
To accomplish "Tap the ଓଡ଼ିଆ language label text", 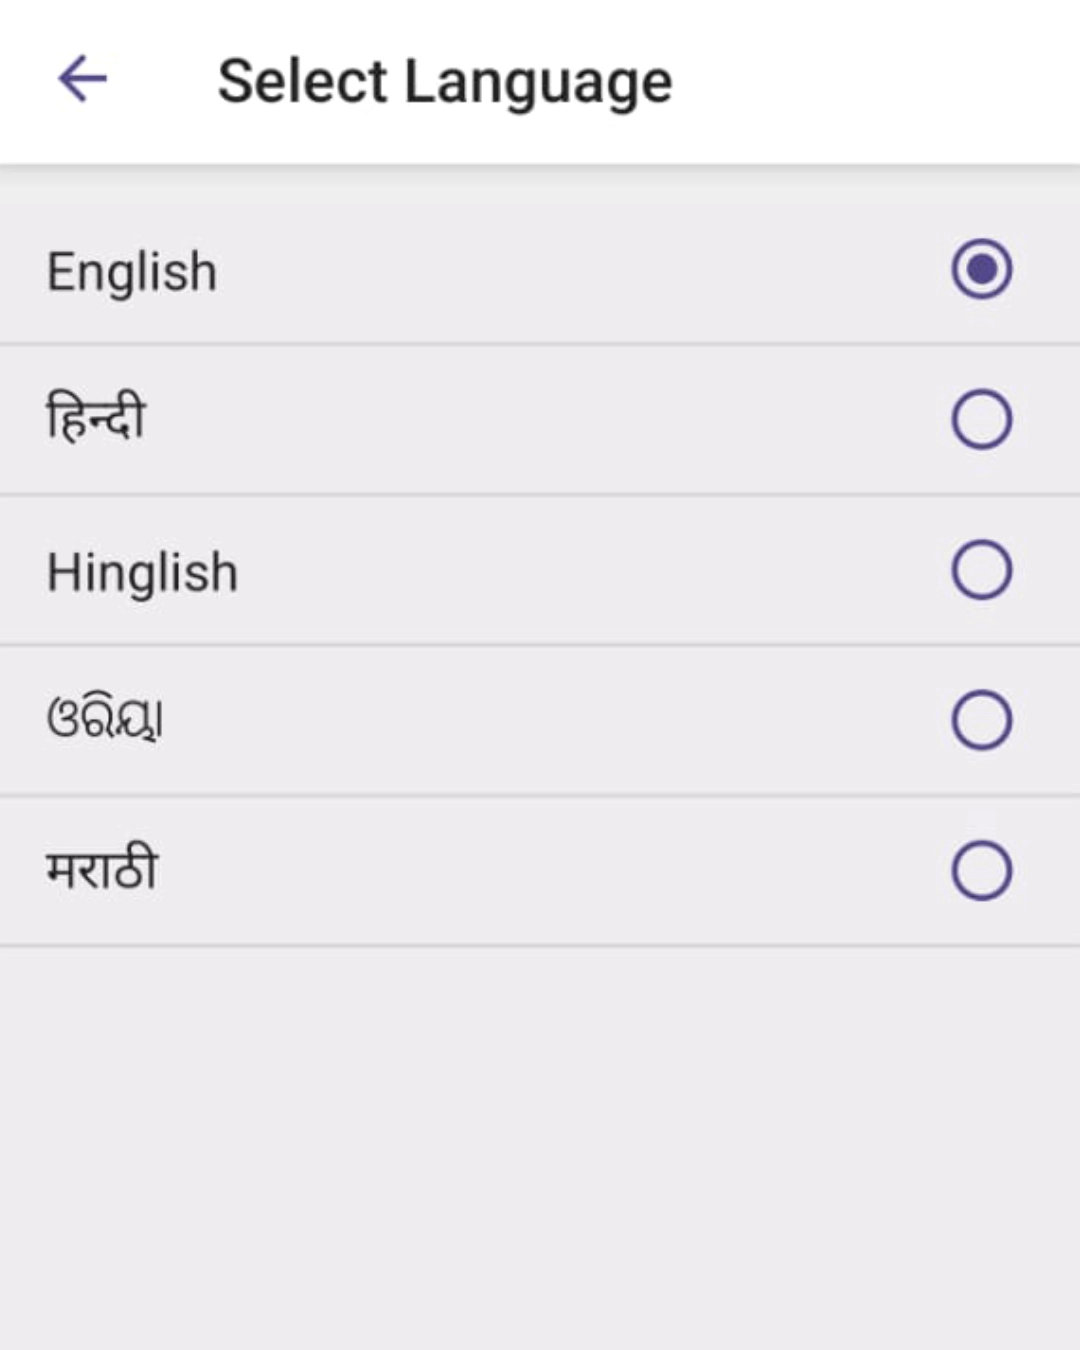I will pyautogui.click(x=105, y=717).
